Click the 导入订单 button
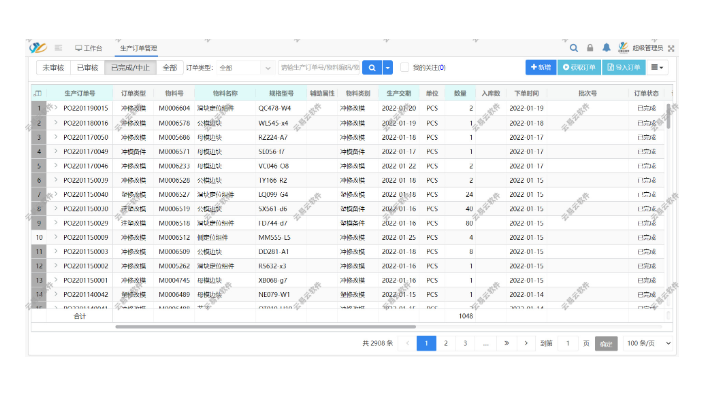The width and height of the screenshot is (704, 396). click(x=624, y=67)
